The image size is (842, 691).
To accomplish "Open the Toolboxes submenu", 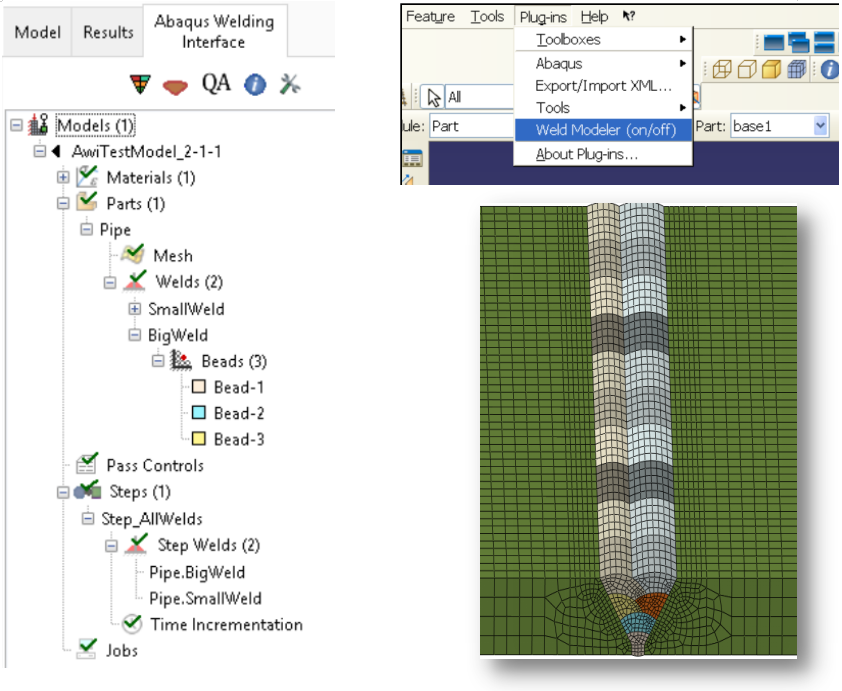I will coord(603,40).
